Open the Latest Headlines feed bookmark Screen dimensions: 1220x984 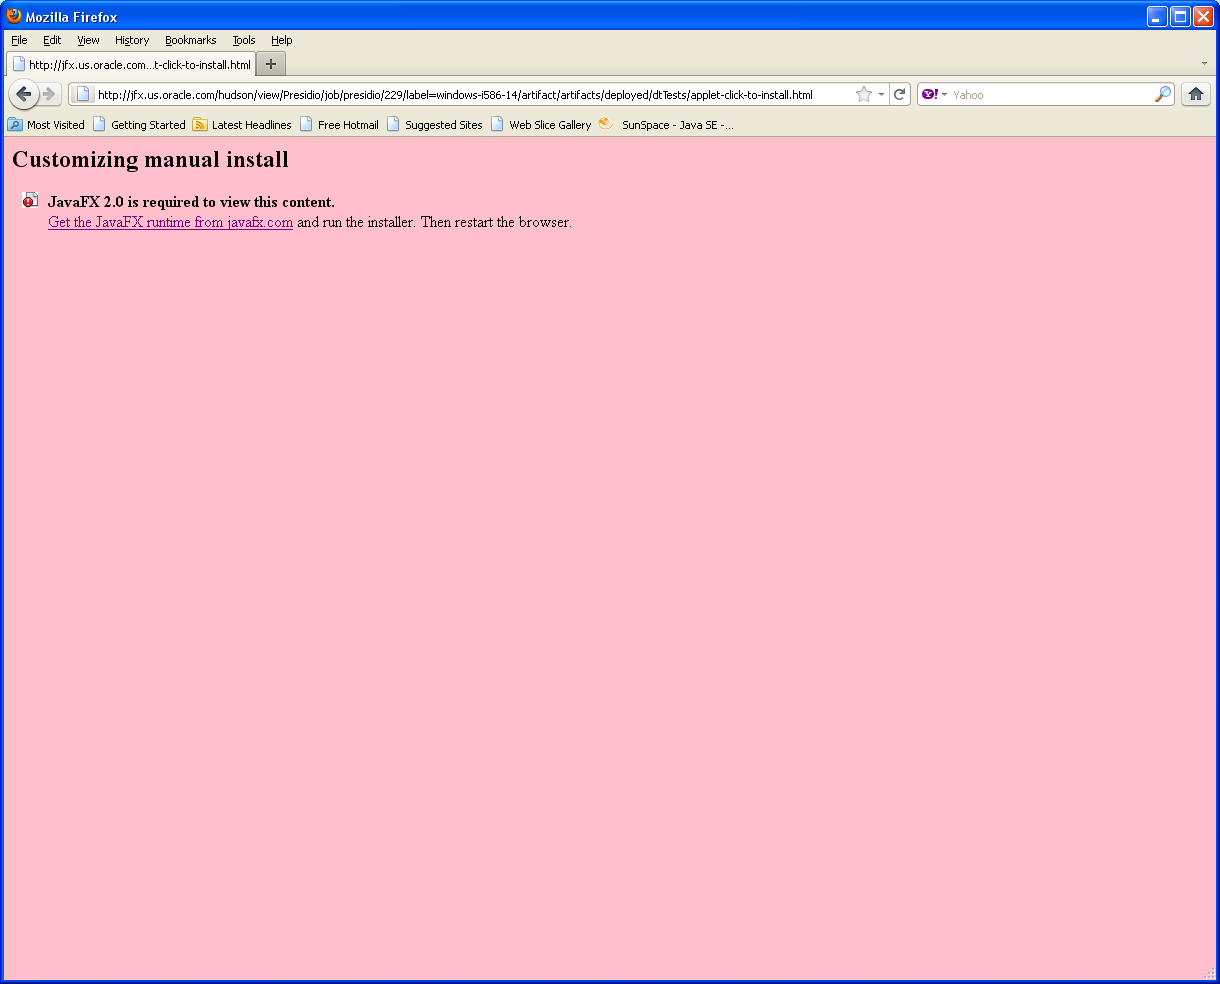(x=242, y=125)
